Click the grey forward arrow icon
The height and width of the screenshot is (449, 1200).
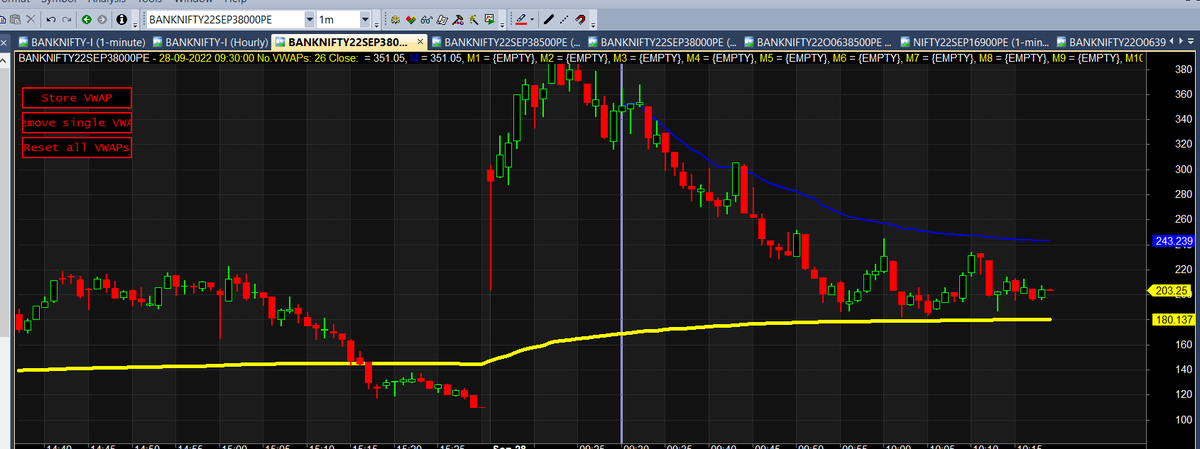coord(103,20)
